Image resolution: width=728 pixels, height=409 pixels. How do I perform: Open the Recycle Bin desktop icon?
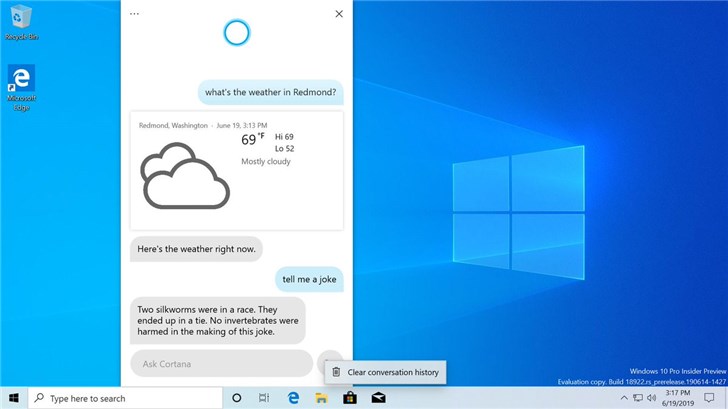pyautogui.click(x=21, y=23)
